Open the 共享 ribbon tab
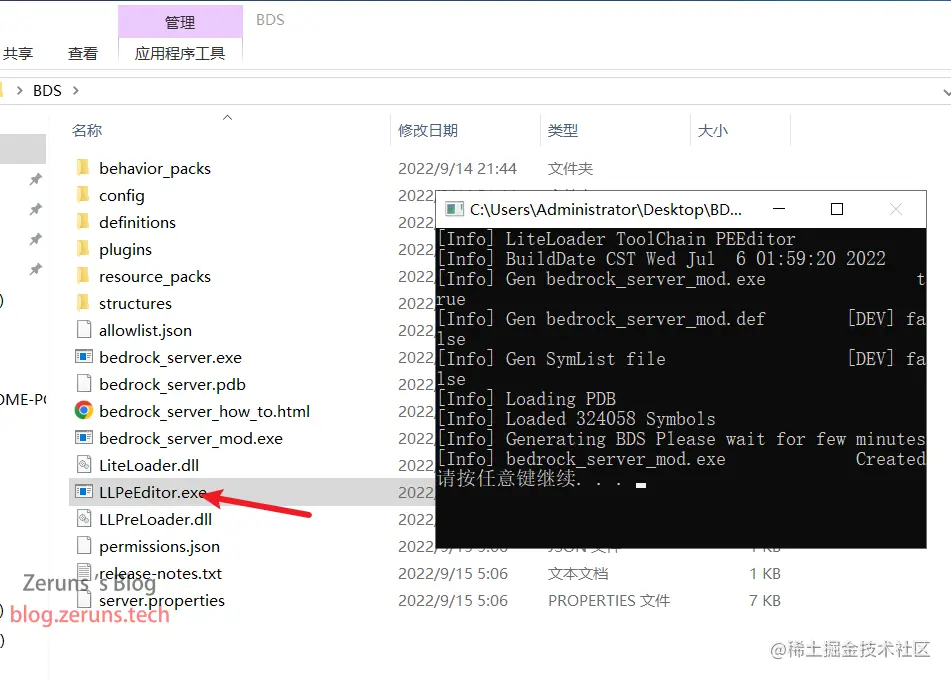The height and width of the screenshot is (680, 951). pyautogui.click(x=18, y=53)
